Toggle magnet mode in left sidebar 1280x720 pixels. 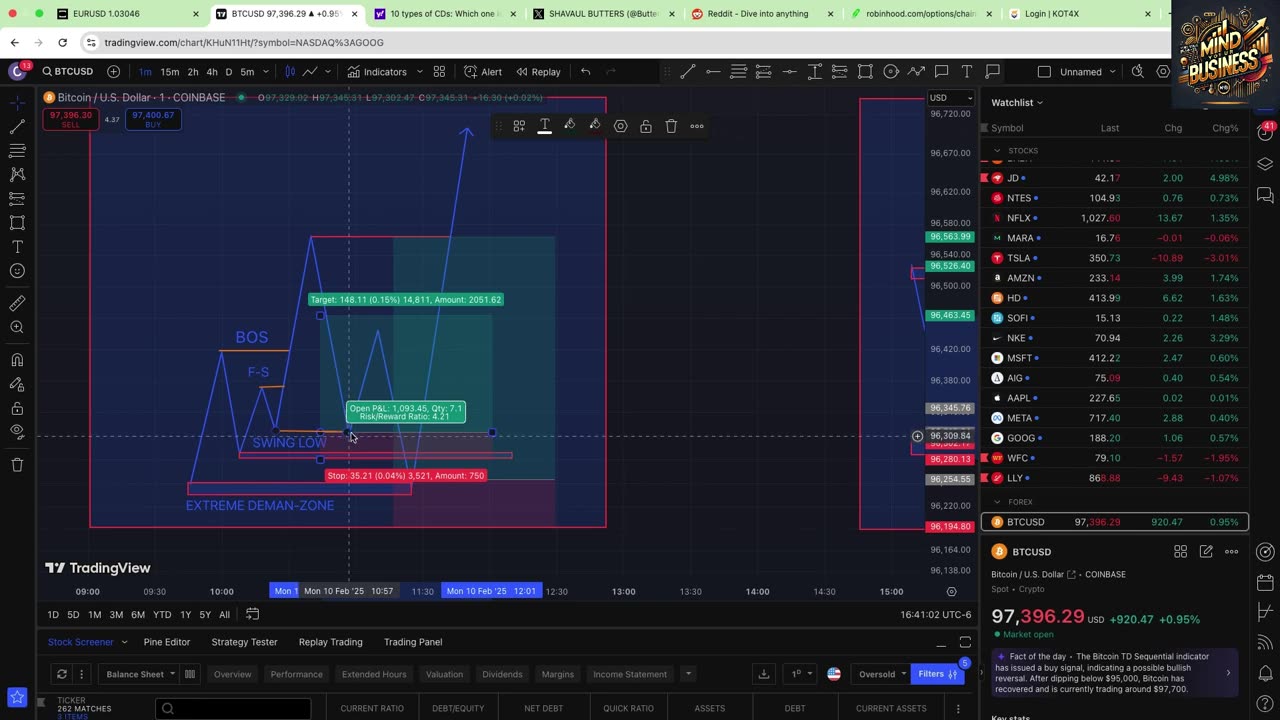point(17,360)
